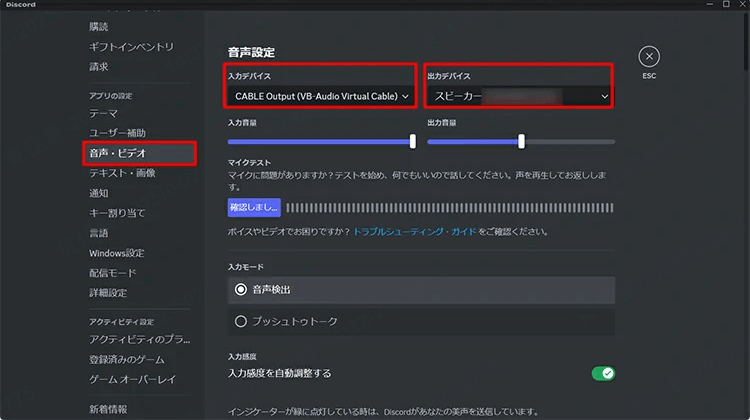750x420 pixels.
Task: Open 通知 settings in the sidebar
Action: click(x=99, y=193)
